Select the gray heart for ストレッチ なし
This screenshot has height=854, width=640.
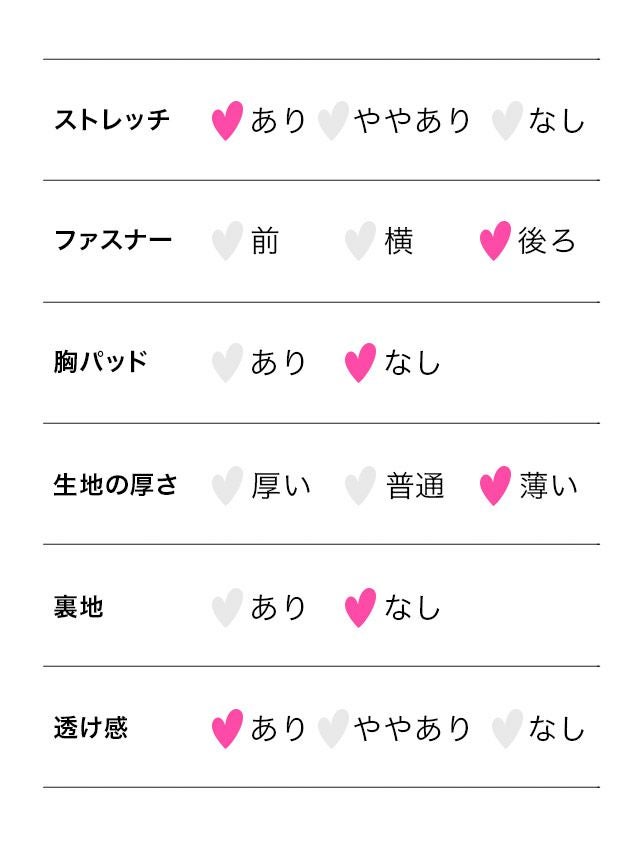[507, 121]
